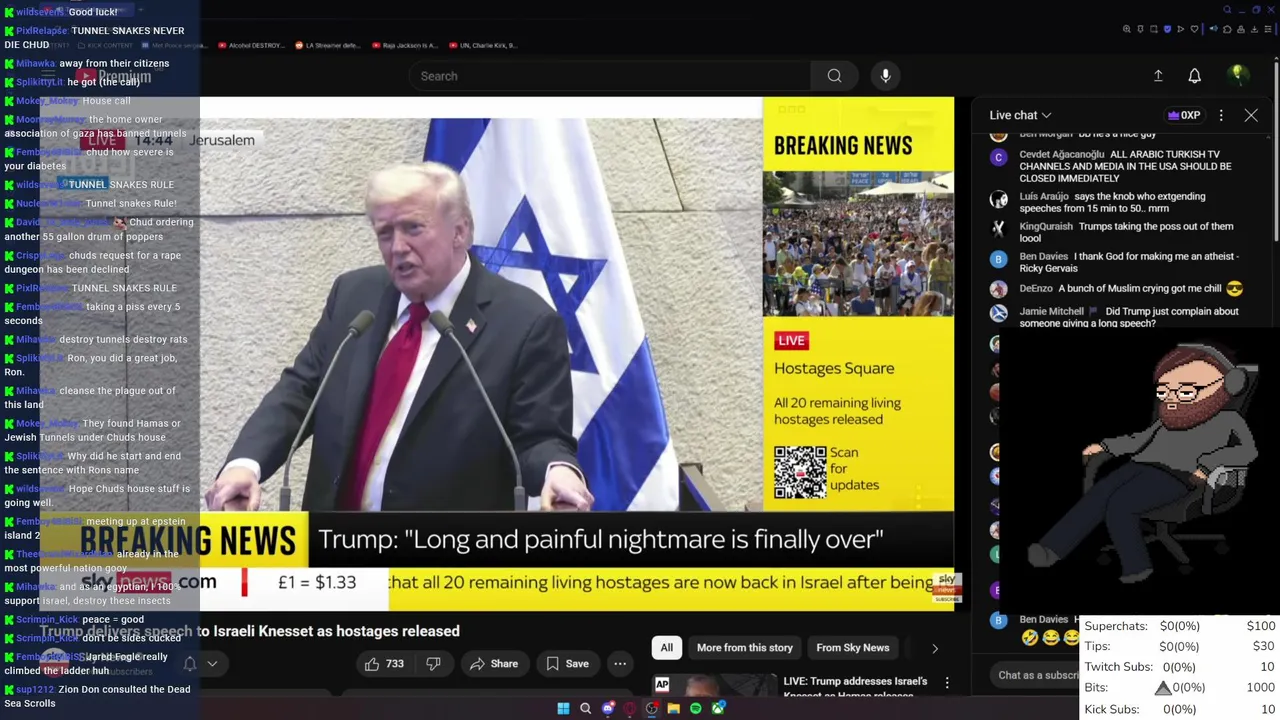Open the Windows Start button
Viewport: 1280px width, 720px height.
(x=563, y=708)
